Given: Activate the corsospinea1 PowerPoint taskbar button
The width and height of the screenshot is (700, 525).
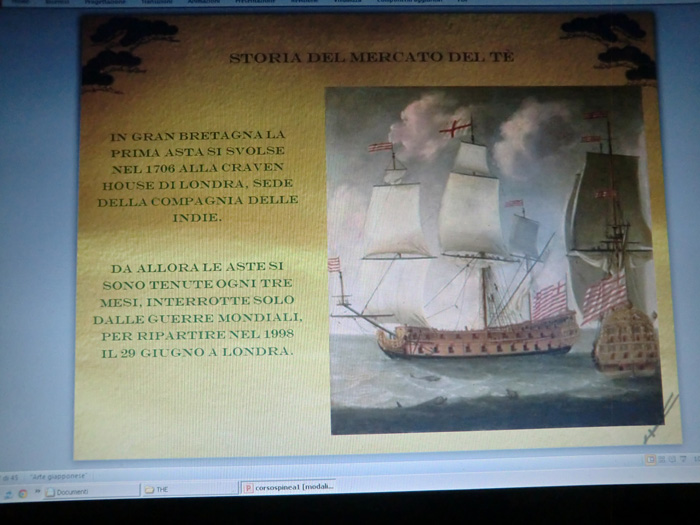Looking at the screenshot, I should click(x=288, y=487).
